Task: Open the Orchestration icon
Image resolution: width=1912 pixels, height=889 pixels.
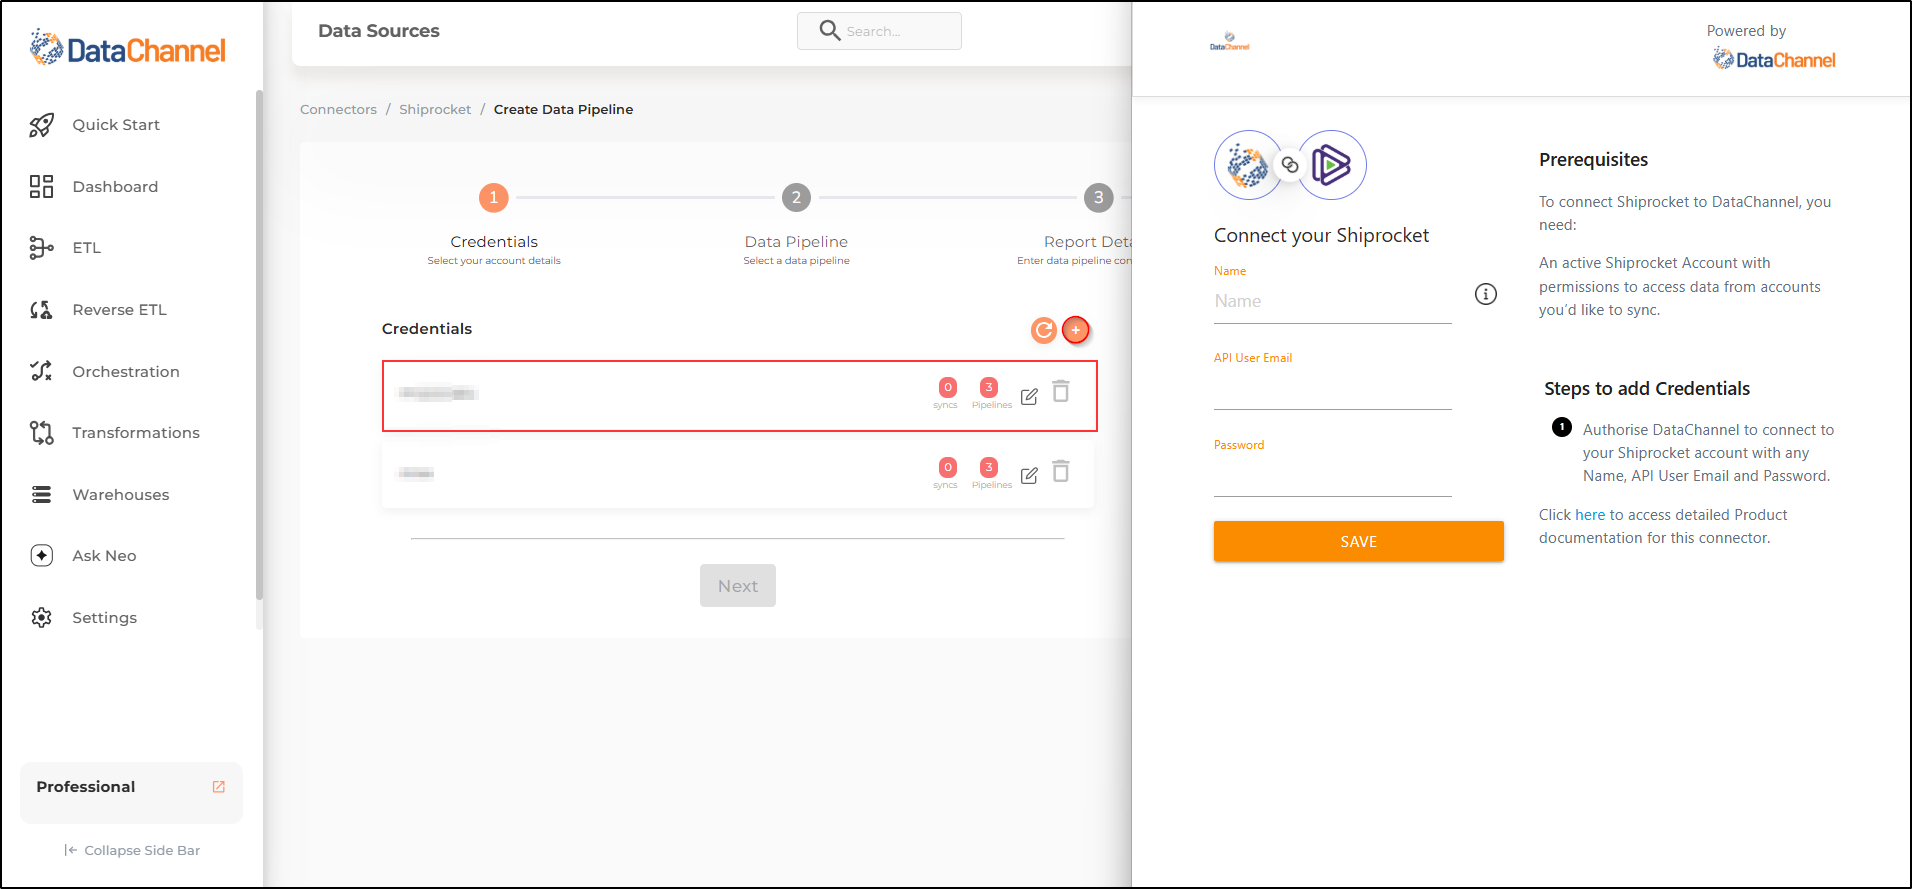Action: coord(41,371)
